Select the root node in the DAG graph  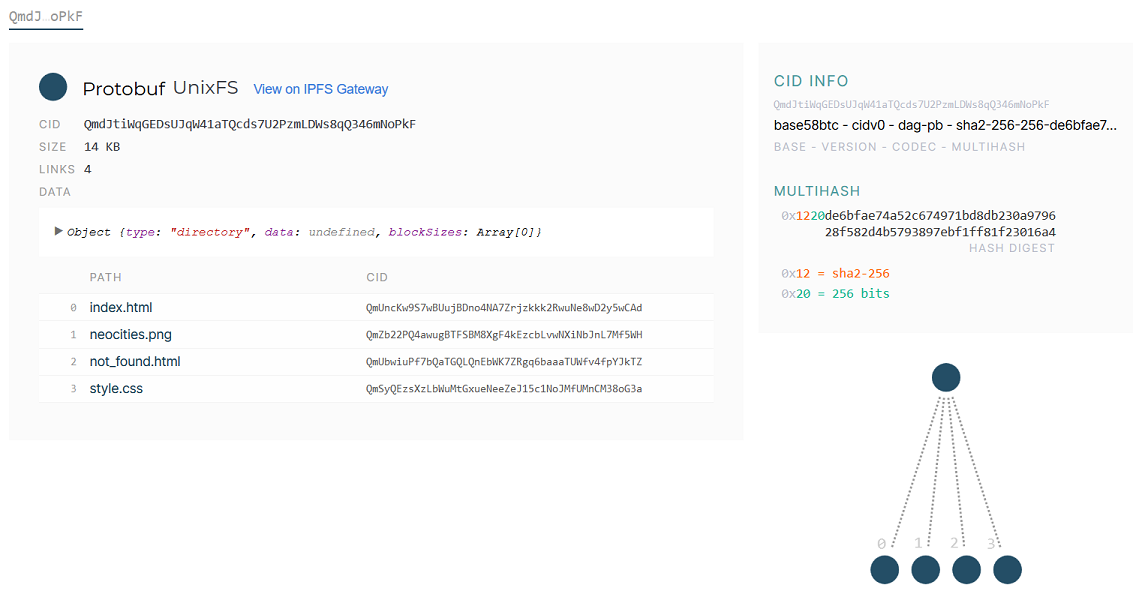[946, 377]
